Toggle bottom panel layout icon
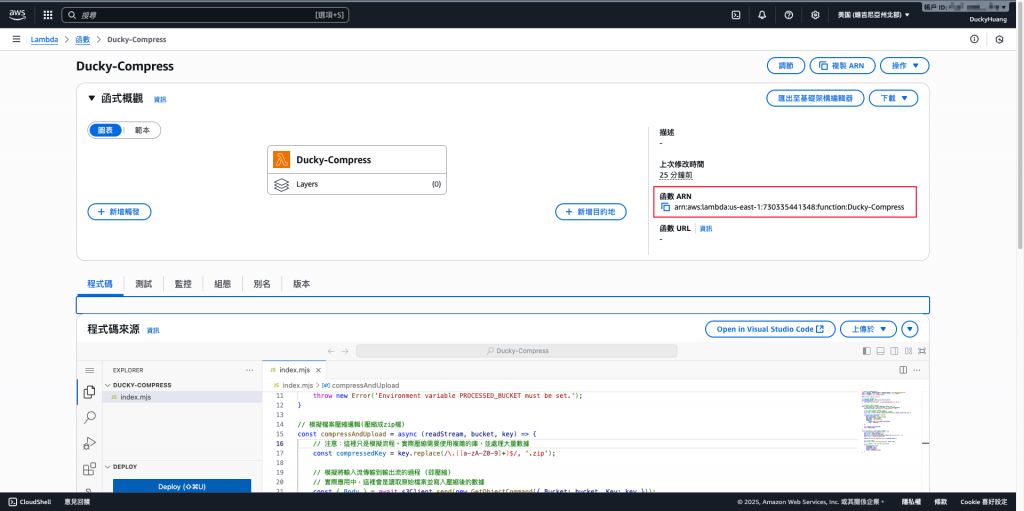 pos(881,351)
